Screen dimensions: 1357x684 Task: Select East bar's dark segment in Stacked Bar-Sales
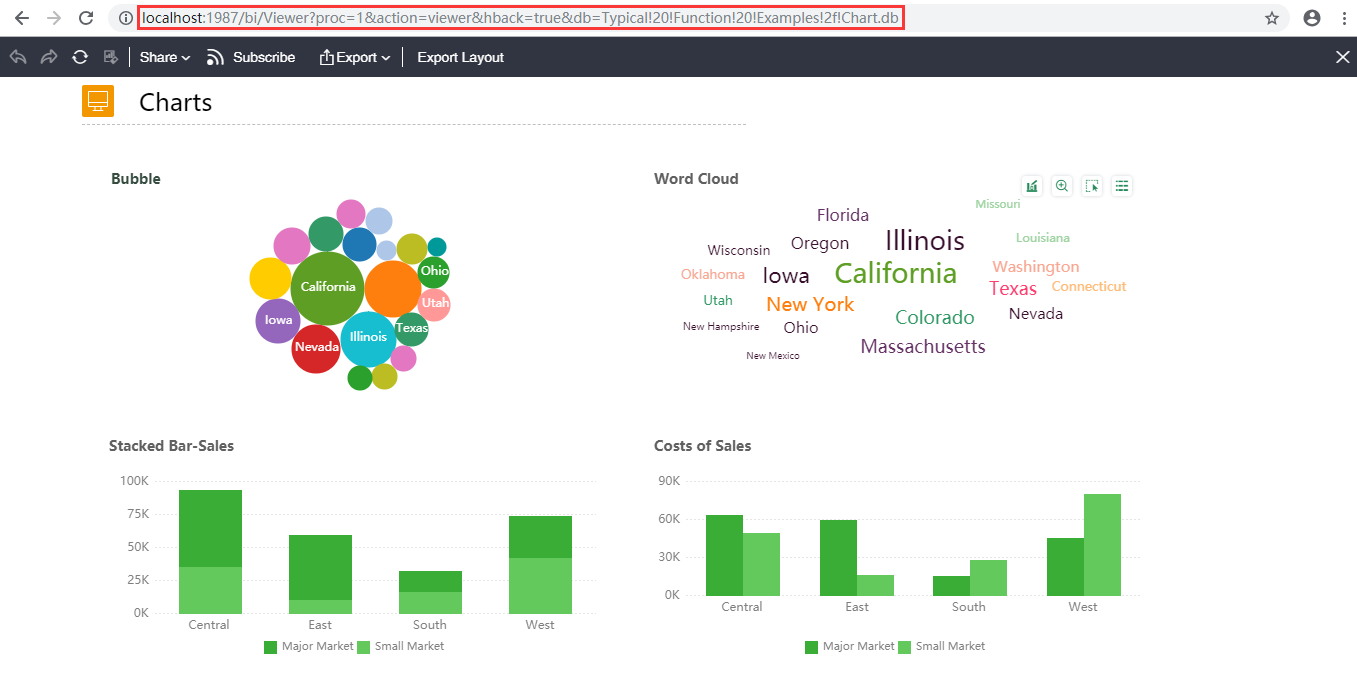click(320, 567)
